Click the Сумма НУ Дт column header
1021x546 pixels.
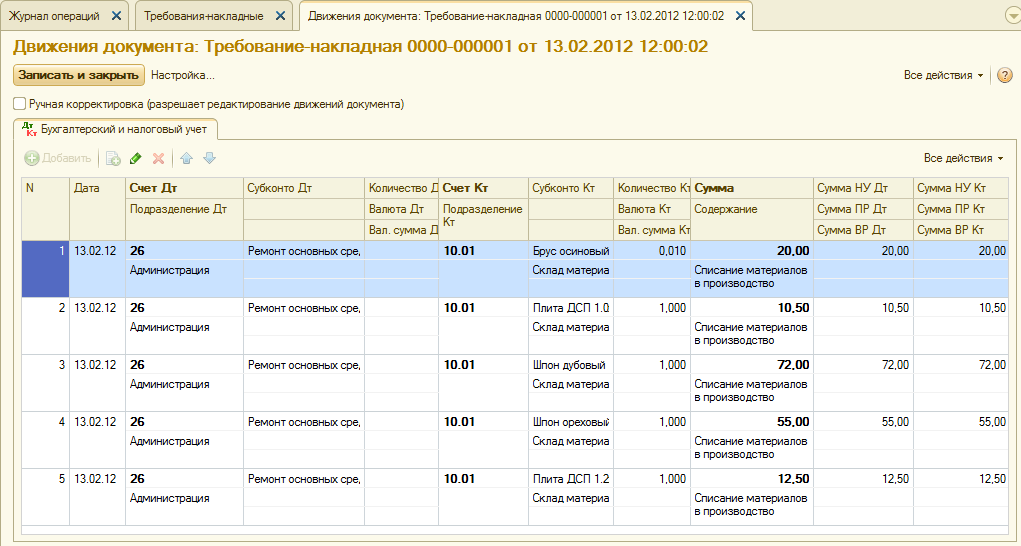click(863, 188)
